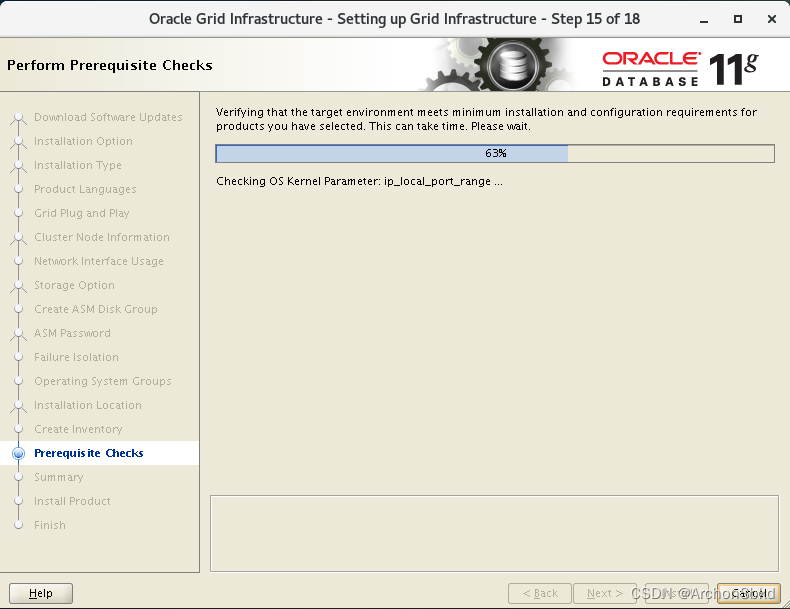
Task: Select the Installation Type step
Action: [x=78, y=165]
